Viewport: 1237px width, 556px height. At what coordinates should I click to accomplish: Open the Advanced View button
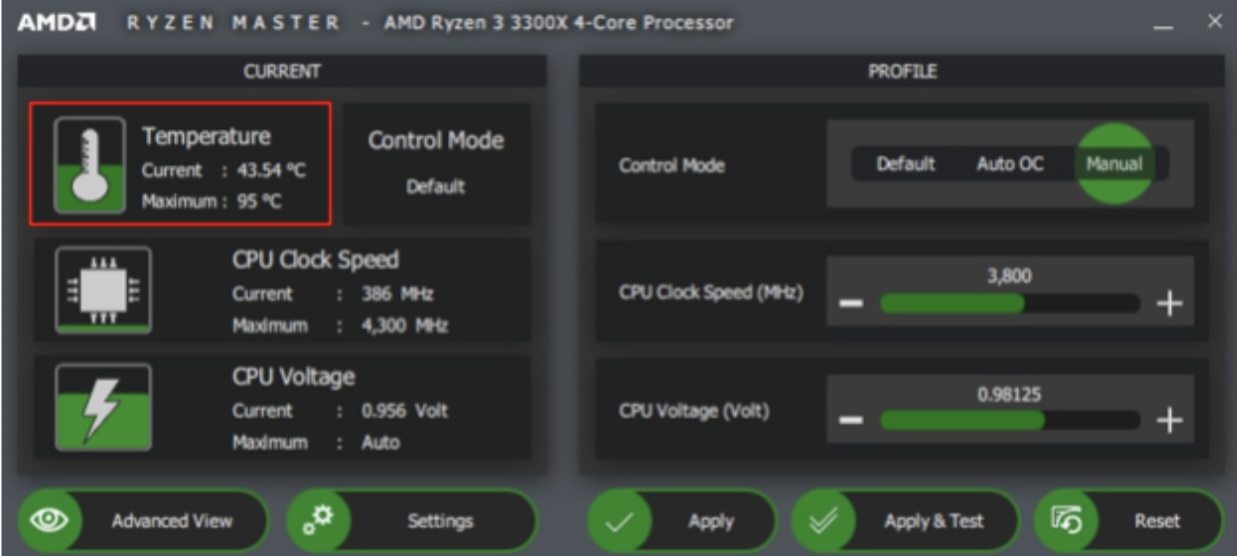coord(171,520)
